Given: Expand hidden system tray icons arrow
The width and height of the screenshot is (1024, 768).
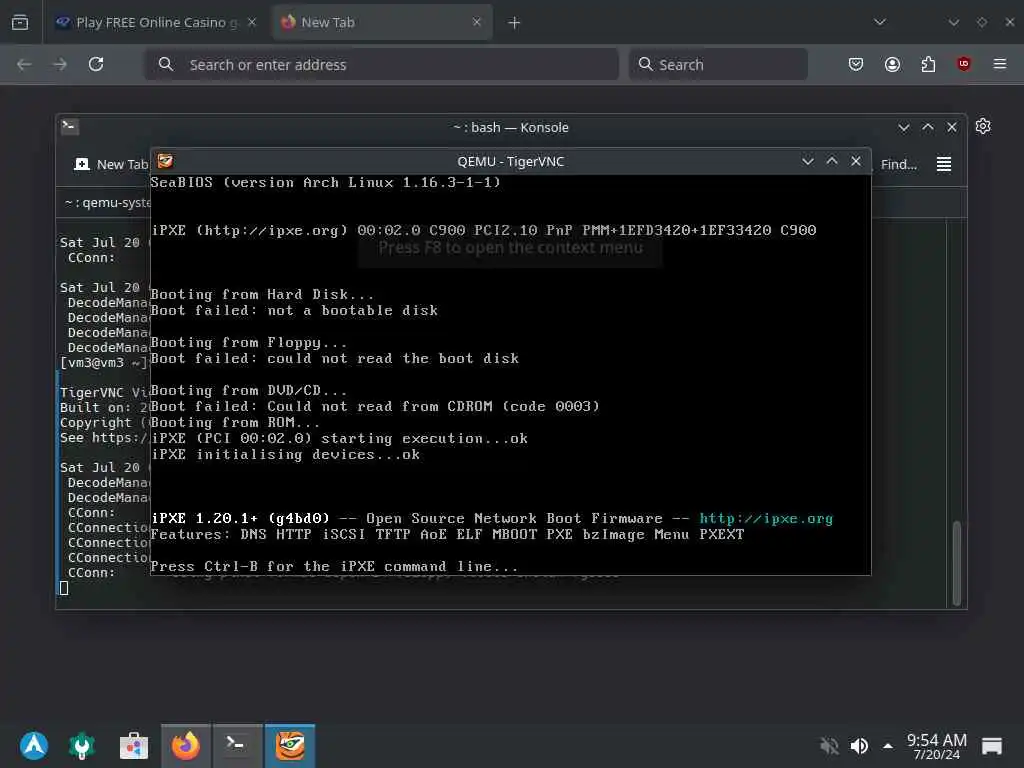Looking at the screenshot, I should [x=888, y=745].
